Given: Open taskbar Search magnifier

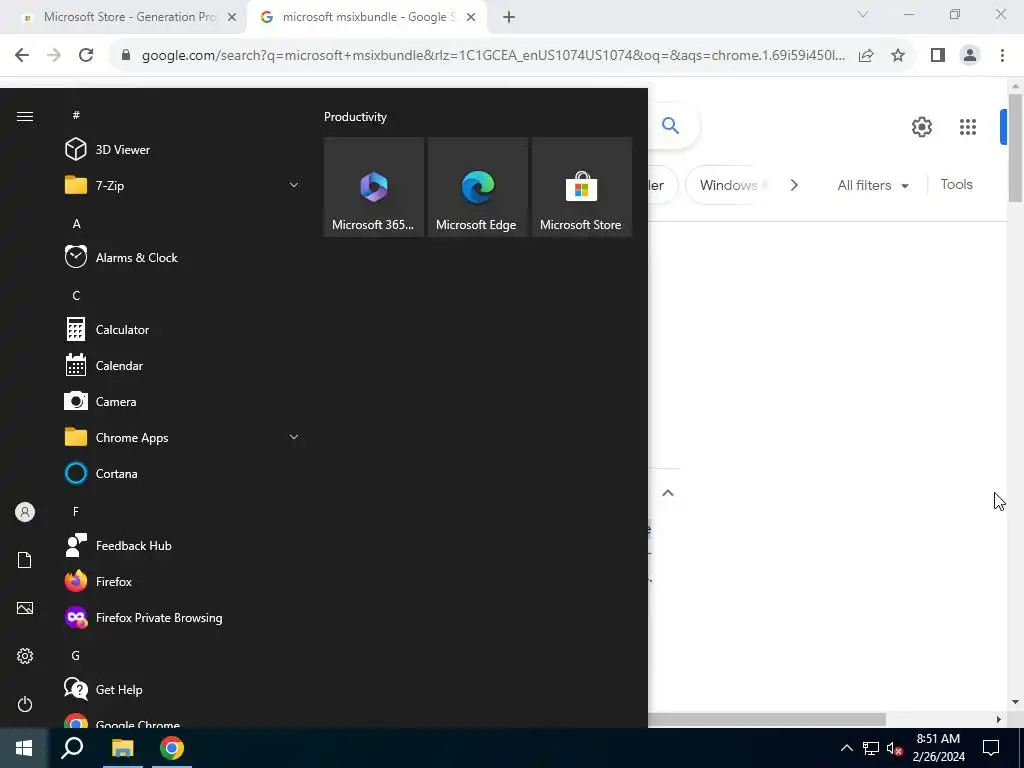Looking at the screenshot, I should 72,748.
